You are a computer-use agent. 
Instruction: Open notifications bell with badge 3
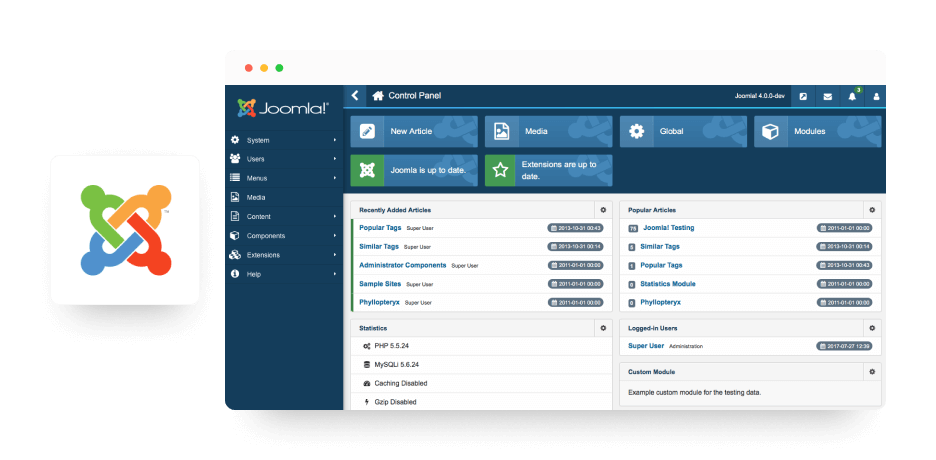tap(852, 96)
